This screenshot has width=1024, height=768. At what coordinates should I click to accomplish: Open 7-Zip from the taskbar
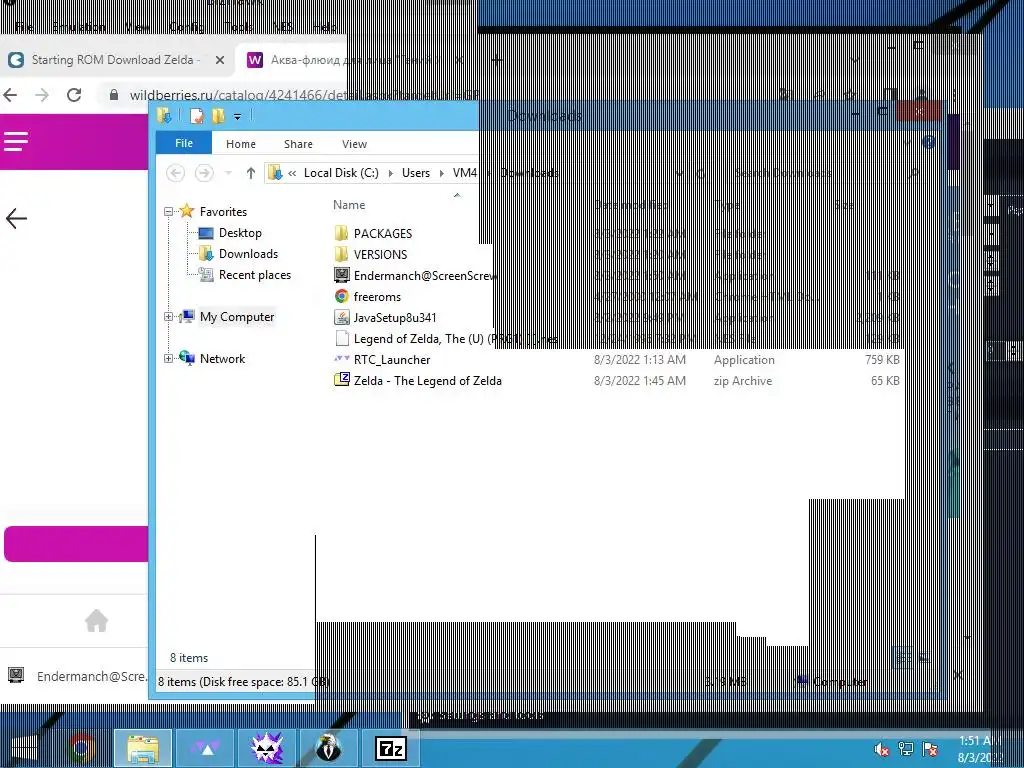[391, 748]
